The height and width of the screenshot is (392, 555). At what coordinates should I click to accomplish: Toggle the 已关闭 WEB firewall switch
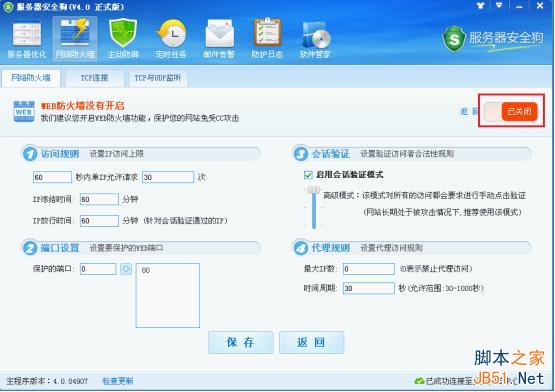pos(511,111)
